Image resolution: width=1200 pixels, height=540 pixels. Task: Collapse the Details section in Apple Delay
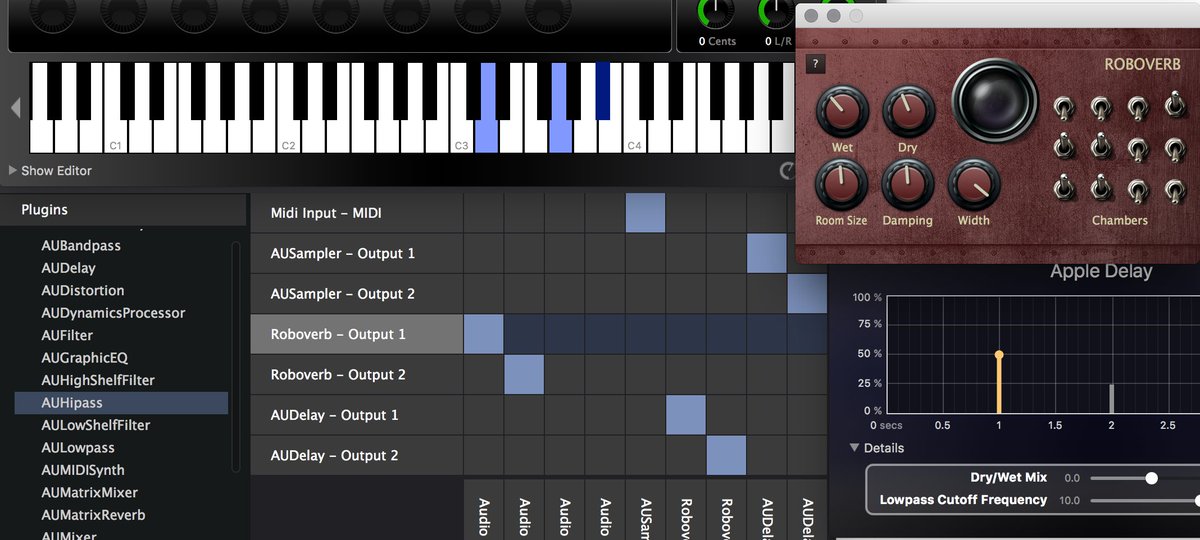pos(854,448)
